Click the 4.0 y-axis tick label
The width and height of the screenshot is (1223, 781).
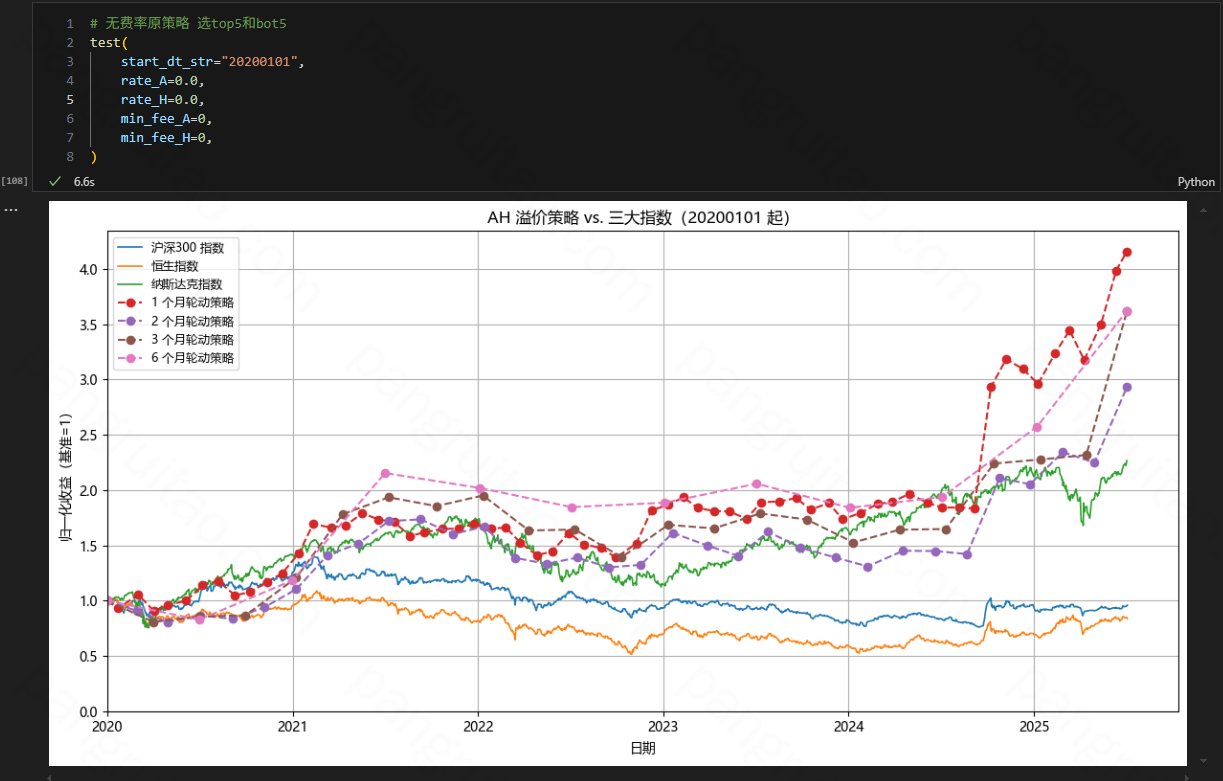89,270
